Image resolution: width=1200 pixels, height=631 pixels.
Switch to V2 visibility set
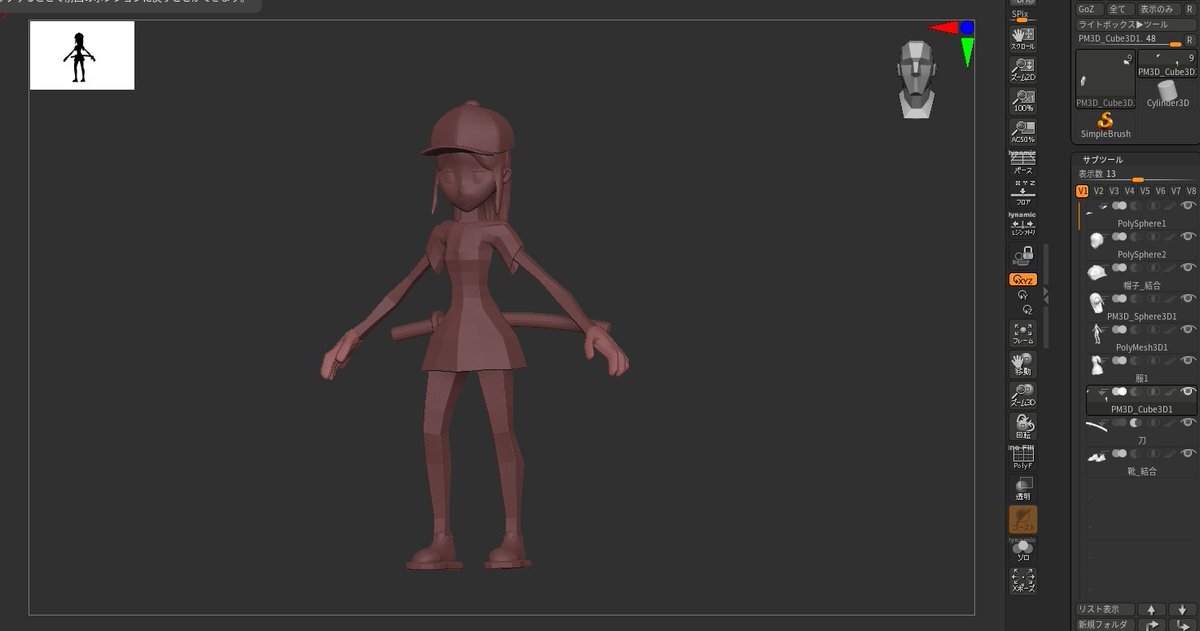tap(1099, 191)
